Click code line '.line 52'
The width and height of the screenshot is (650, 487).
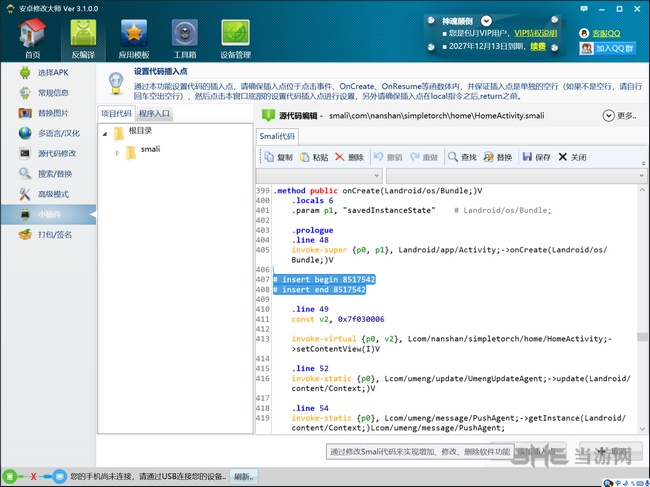pos(310,368)
